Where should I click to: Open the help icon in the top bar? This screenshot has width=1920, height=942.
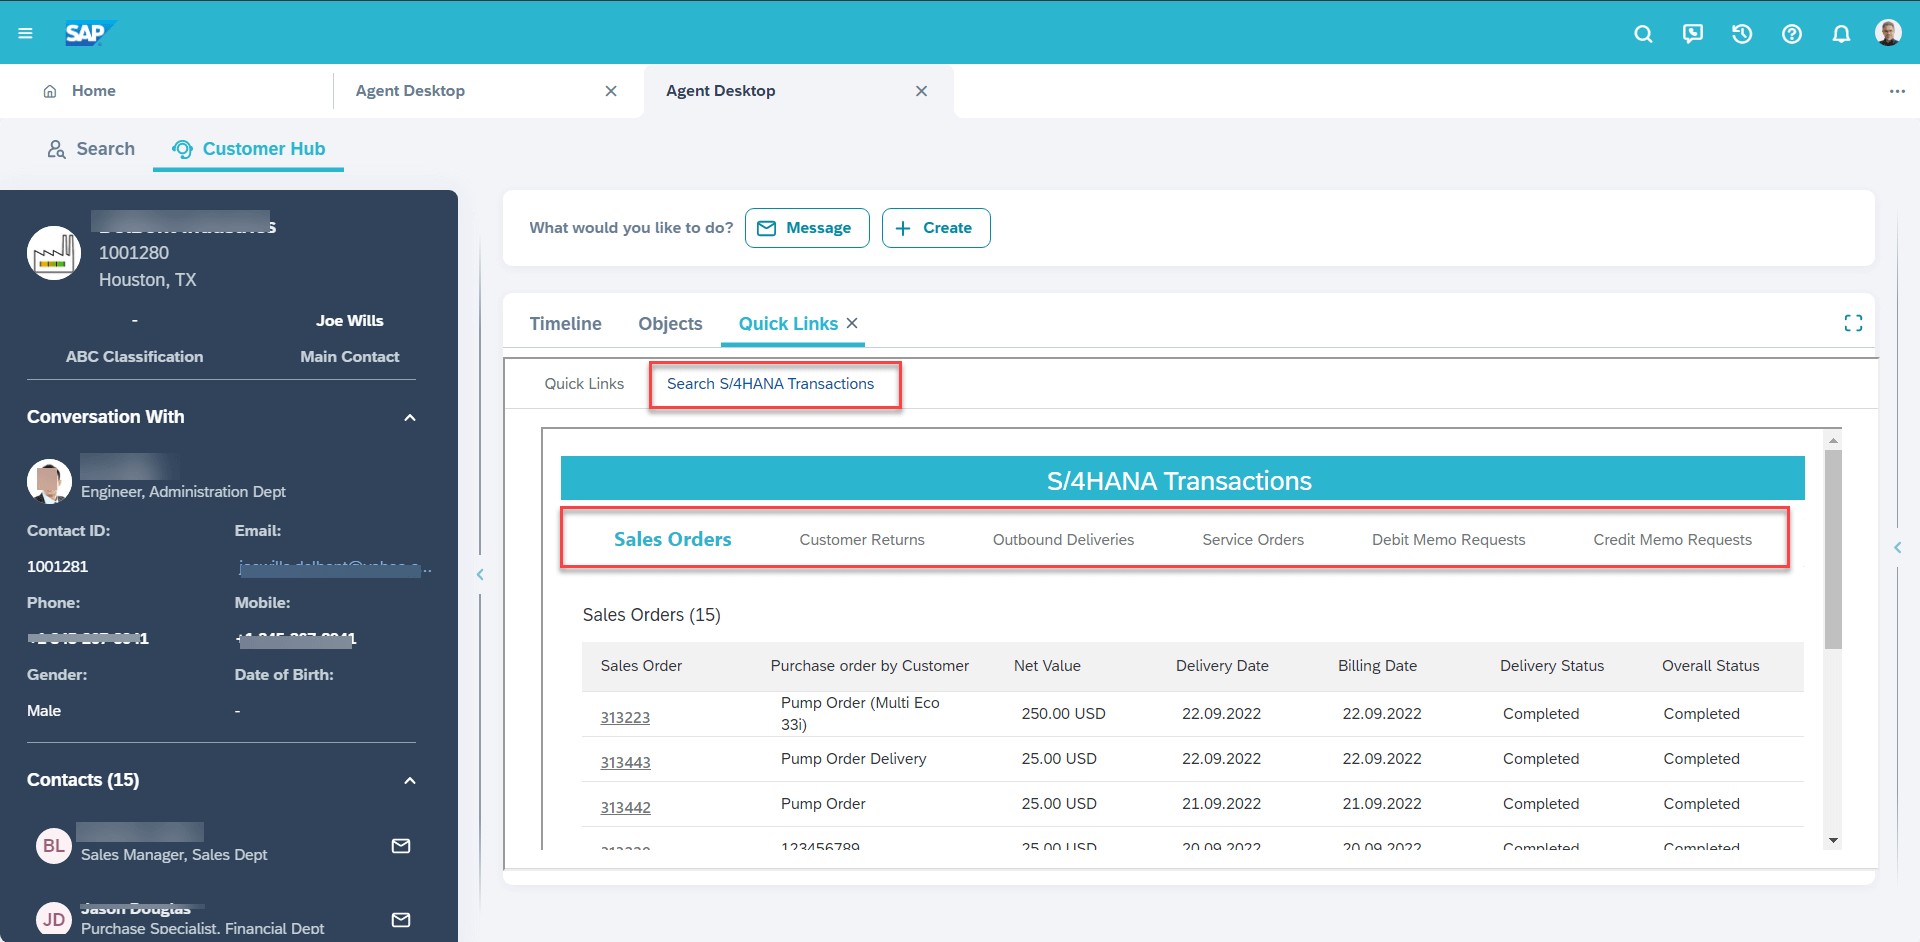pyautogui.click(x=1791, y=33)
